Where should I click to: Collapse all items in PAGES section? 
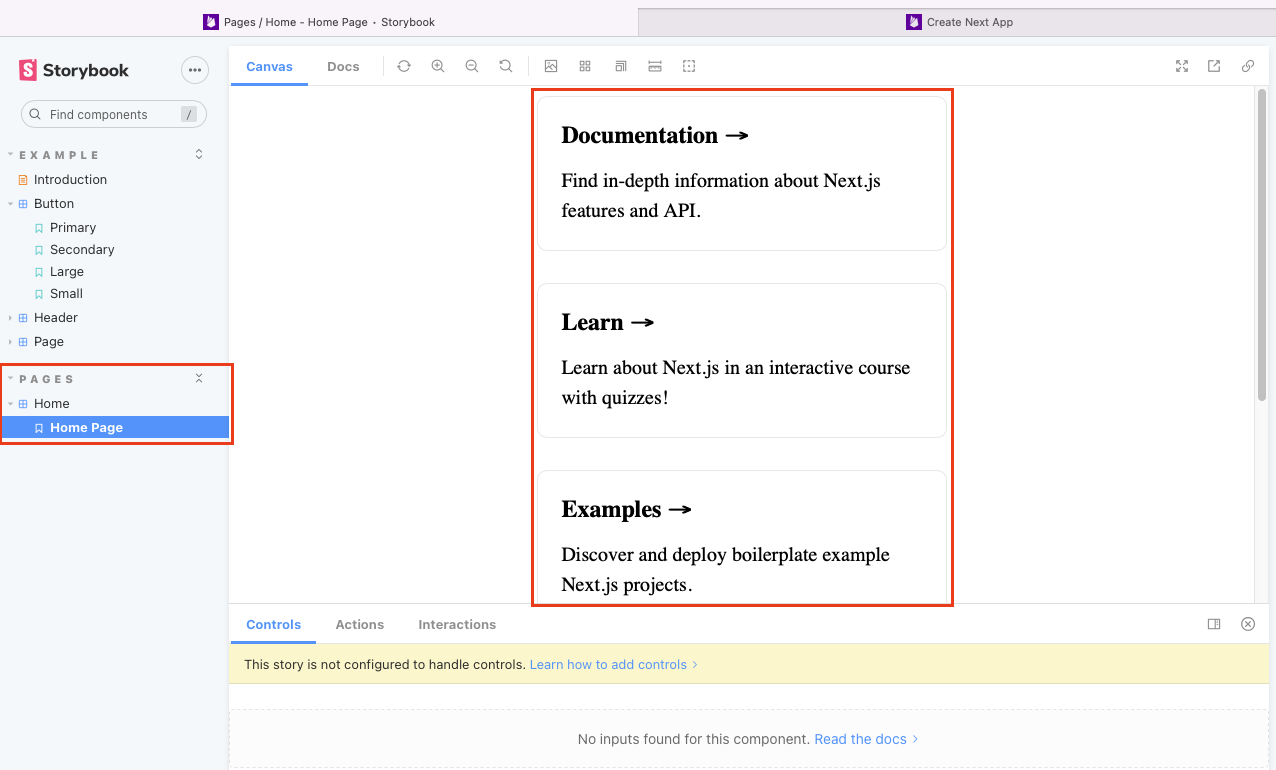pos(199,378)
